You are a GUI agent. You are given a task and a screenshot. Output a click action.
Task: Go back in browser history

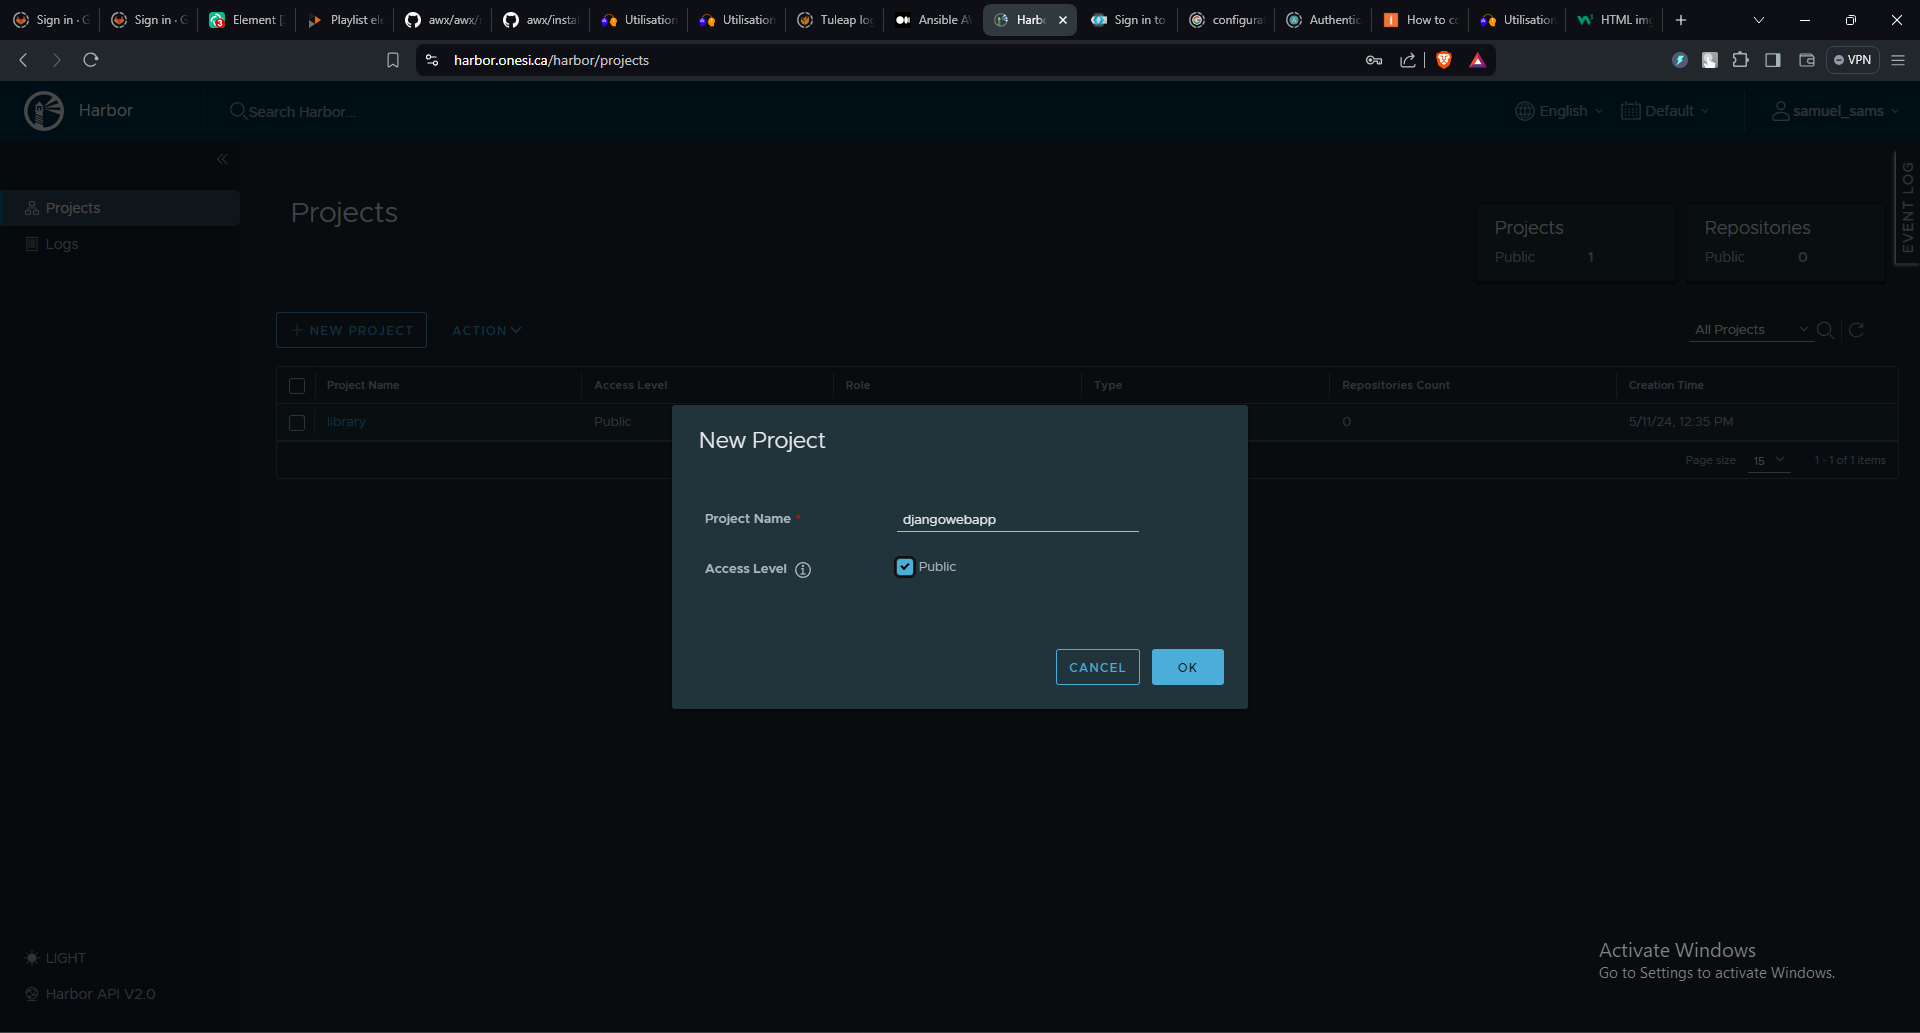(23, 60)
